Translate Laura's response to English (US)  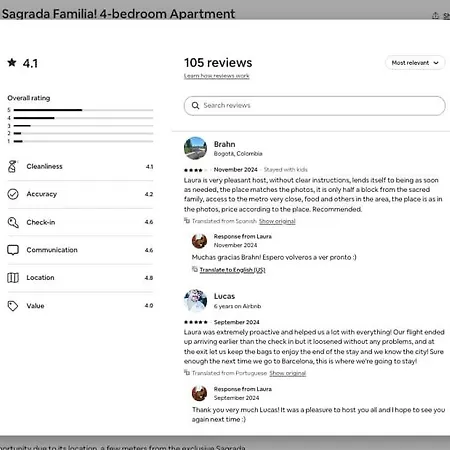point(232,270)
